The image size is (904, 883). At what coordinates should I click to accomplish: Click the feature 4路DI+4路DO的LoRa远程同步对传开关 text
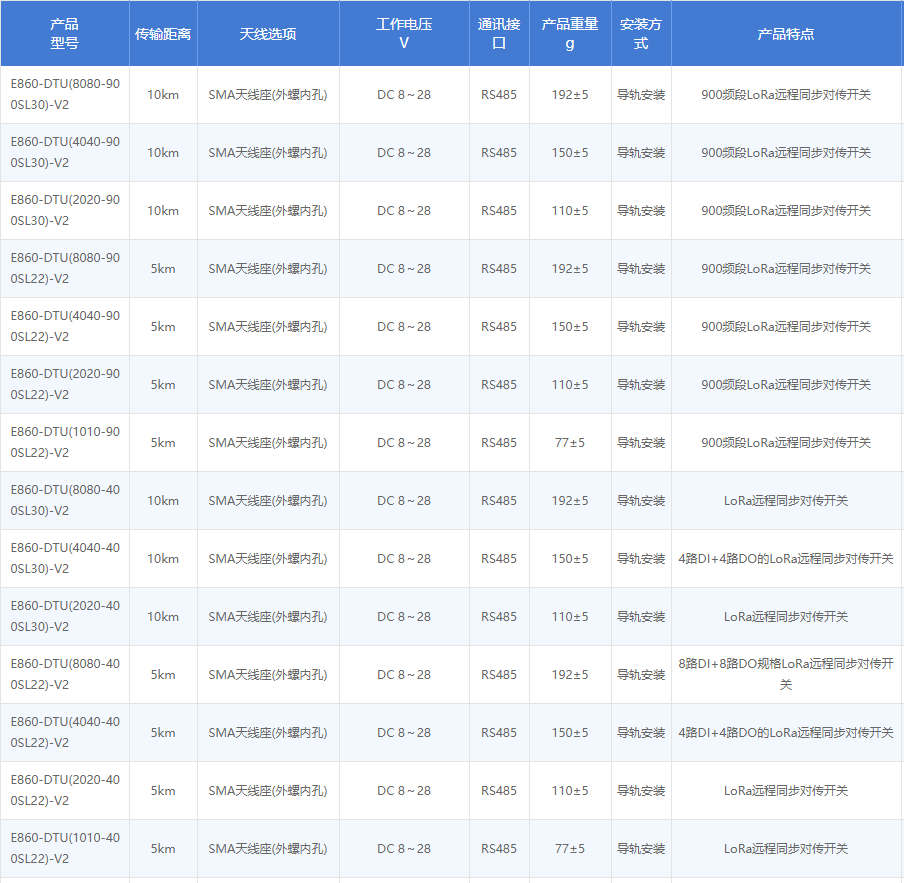pos(786,558)
